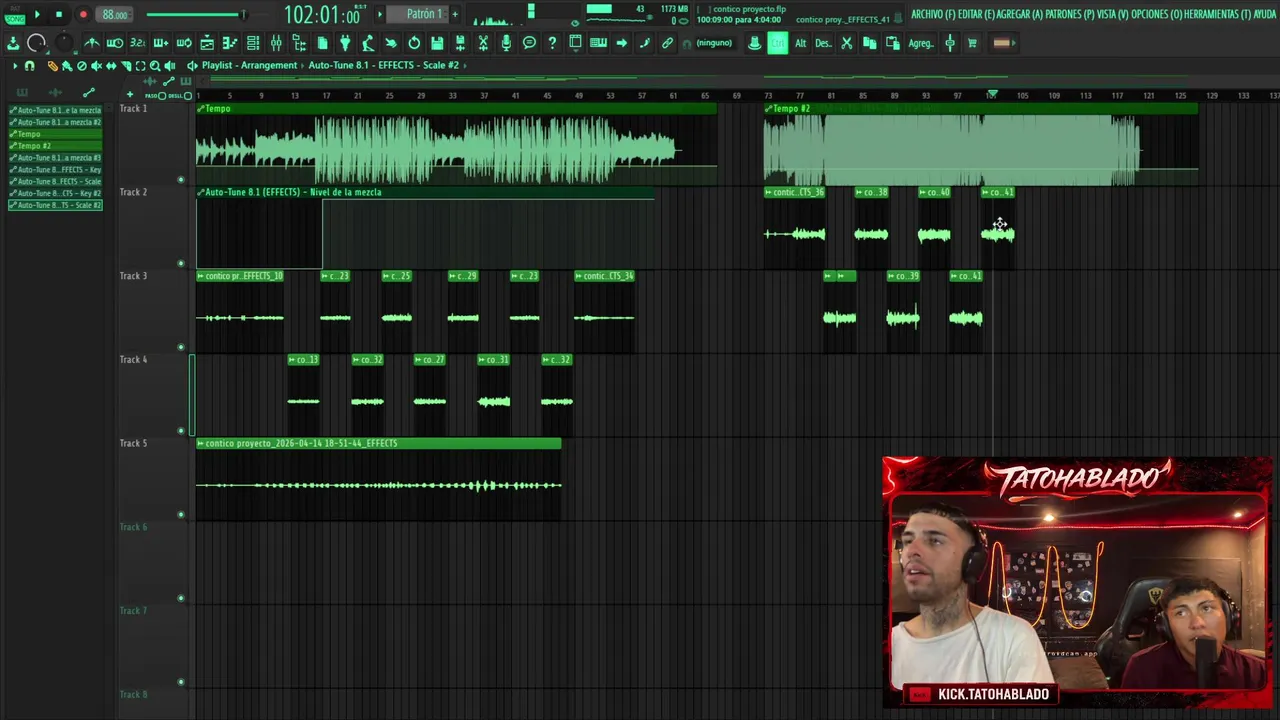Click the speech bubble chat icon
The width and height of the screenshot is (1280, 720).
529,43
